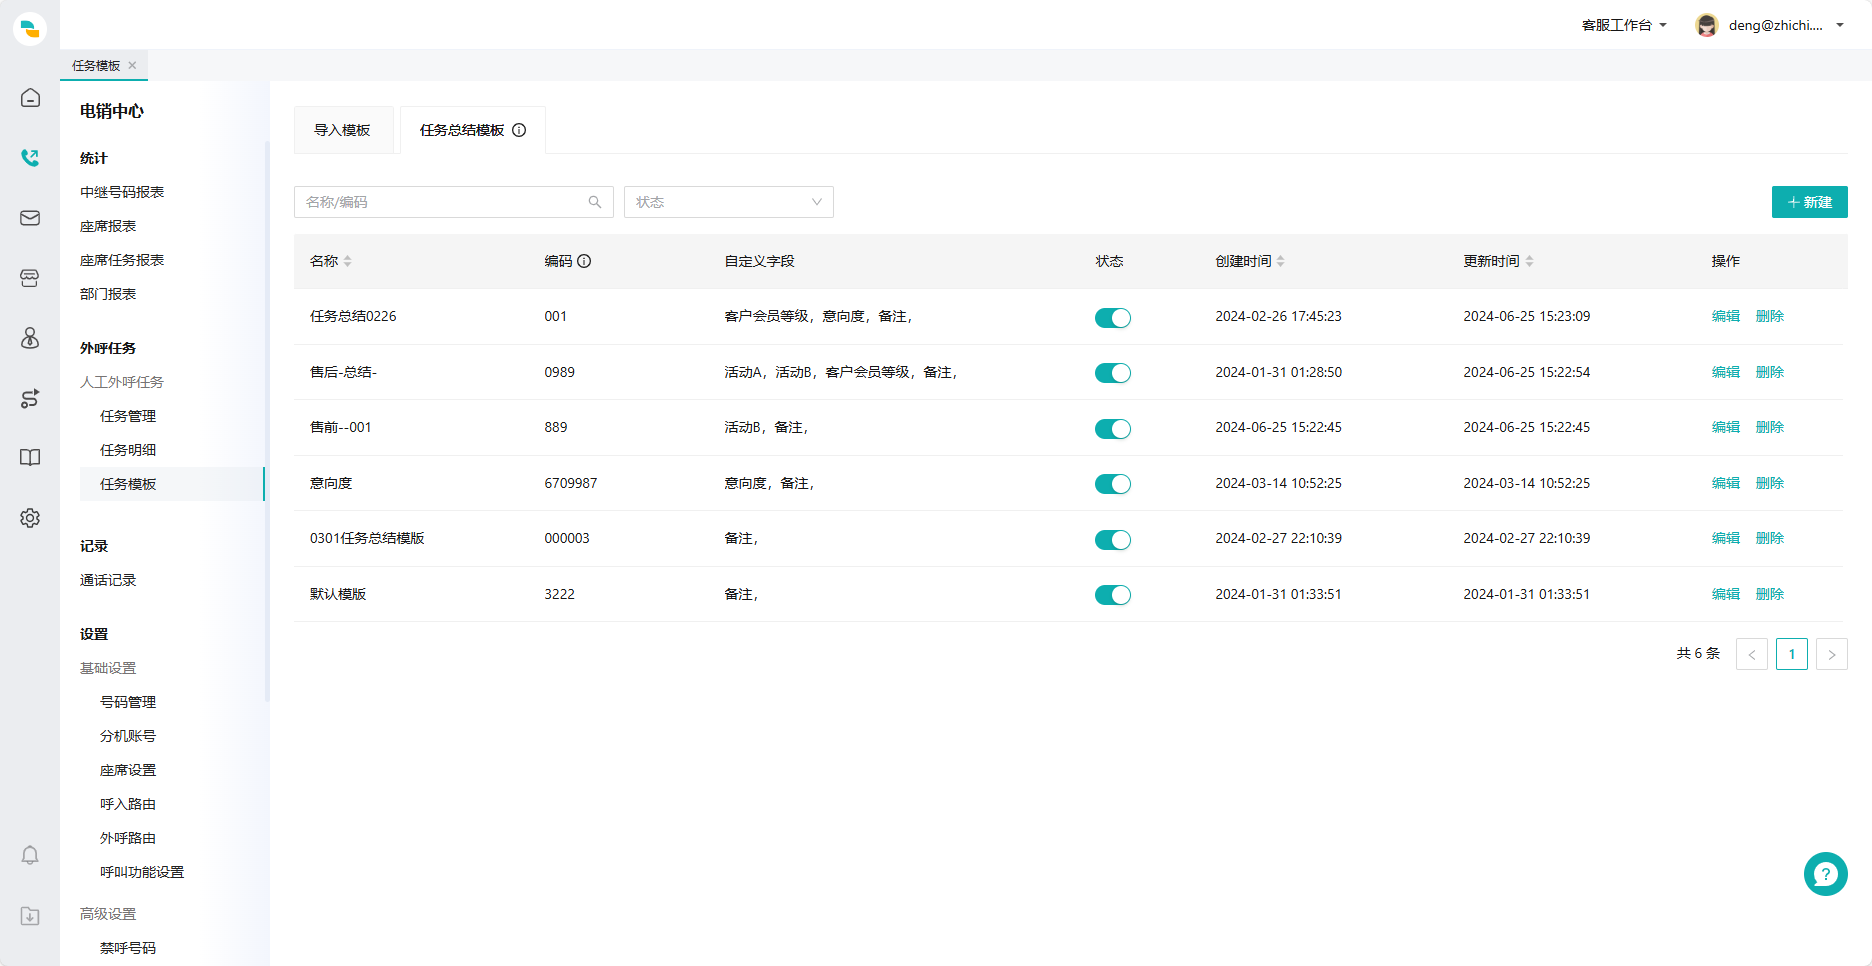Collapse the 基础设置 group
The image size is (1872, 966).
click(x=108, y=668)
